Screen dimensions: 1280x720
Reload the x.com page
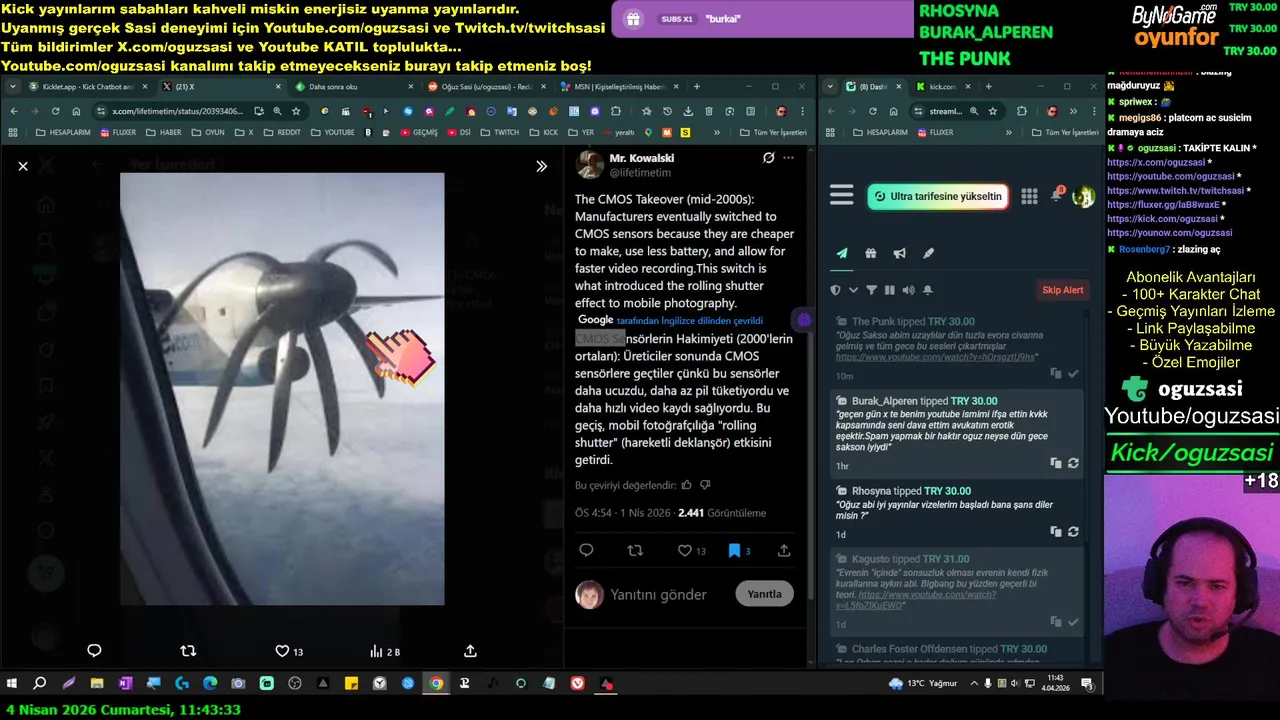tap(57, 111)
